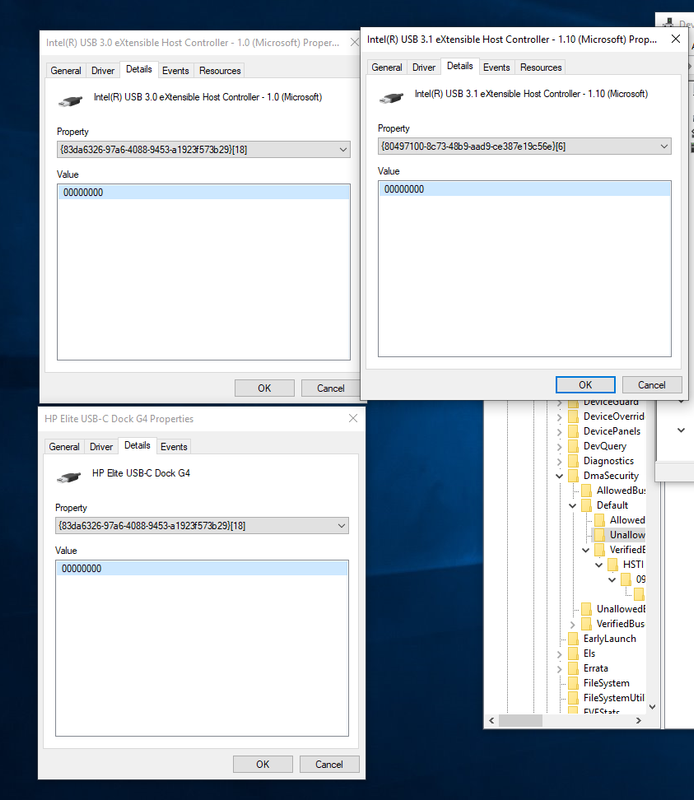Click right arrow of registry horizontal scrollbar
Image resolution: width=694 pixels, height=800 pixels.
(638, 720)
